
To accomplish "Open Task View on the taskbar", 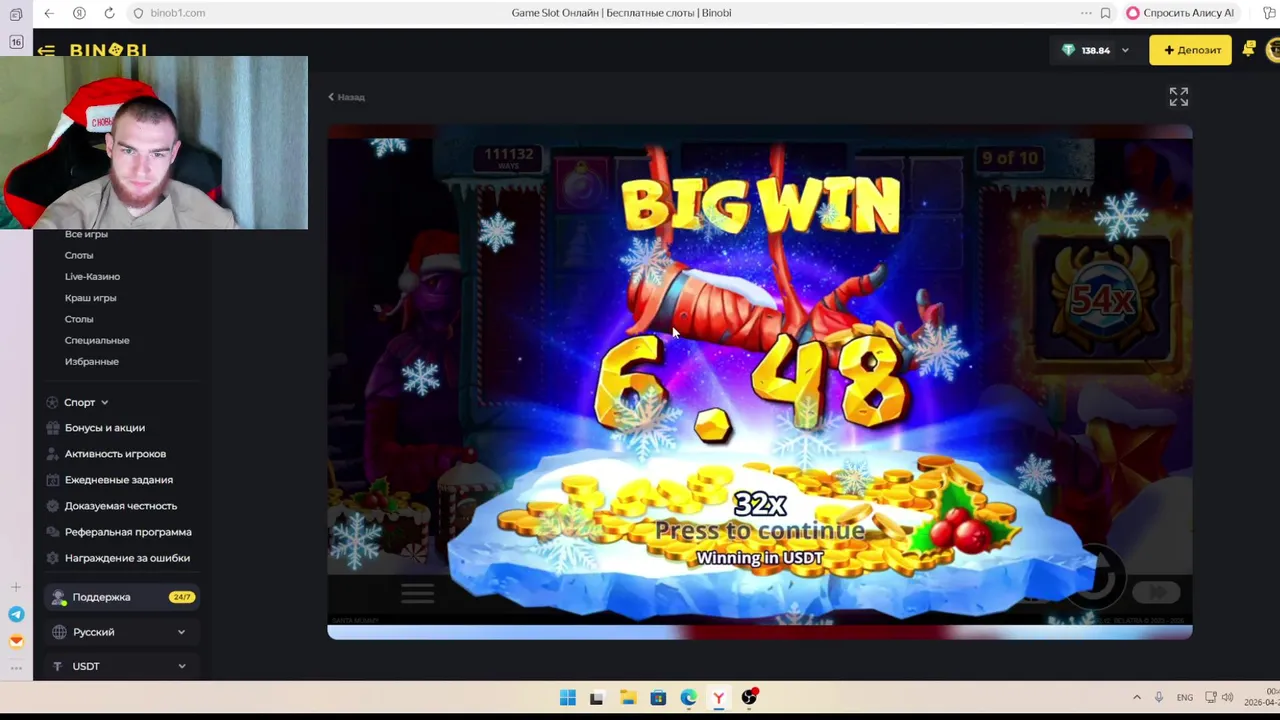I will [597, 698].
